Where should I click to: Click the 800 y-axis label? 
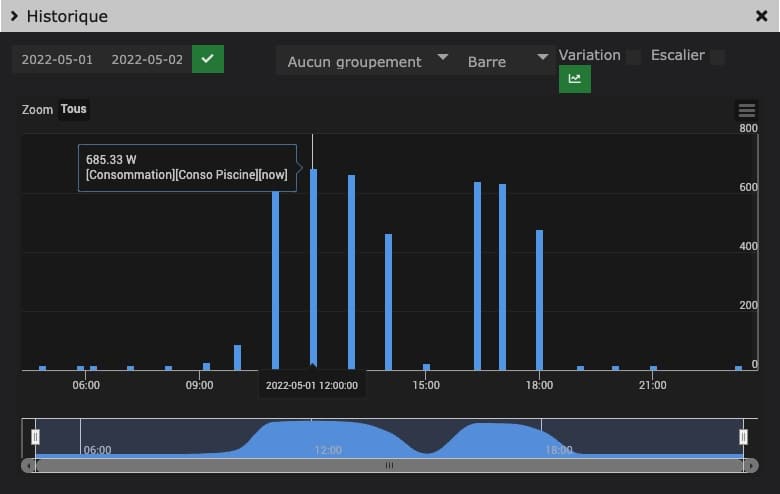748,128
